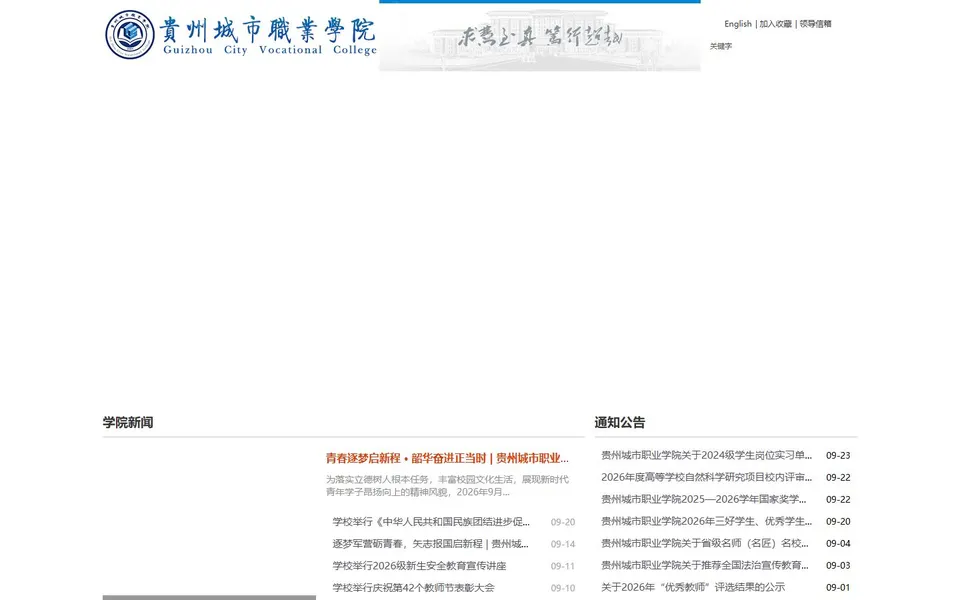Click the Guizhou City Vocational College round emblem
The image size is (960, 600).
130,35
